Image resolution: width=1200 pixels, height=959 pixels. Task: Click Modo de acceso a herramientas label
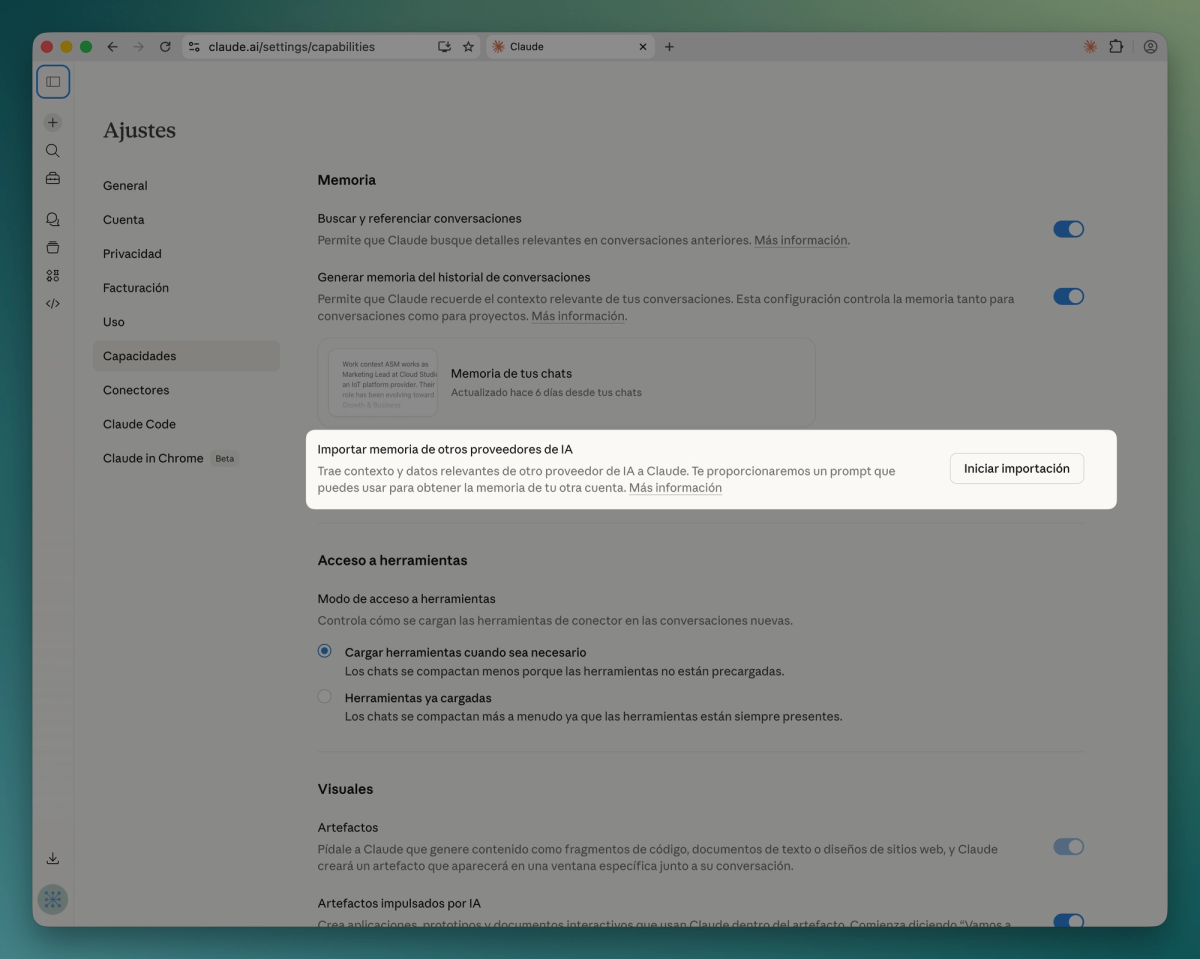point(407,599)
